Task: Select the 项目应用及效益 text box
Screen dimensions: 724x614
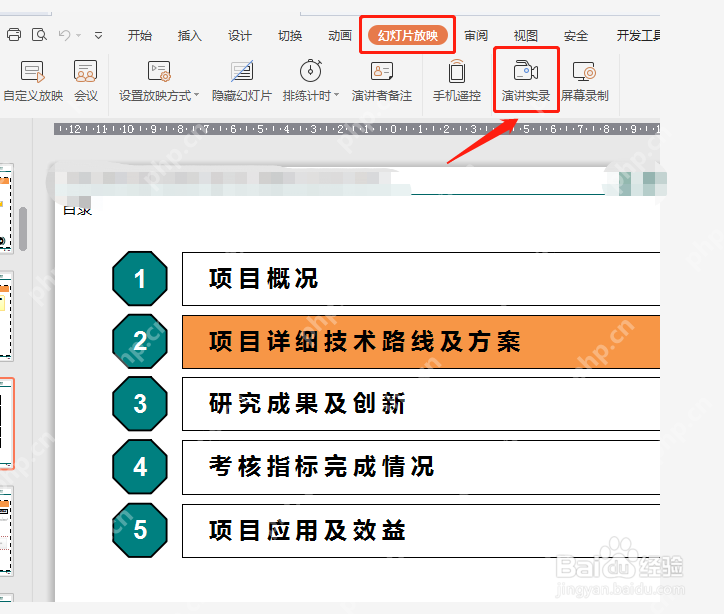Action: [421, 531]
